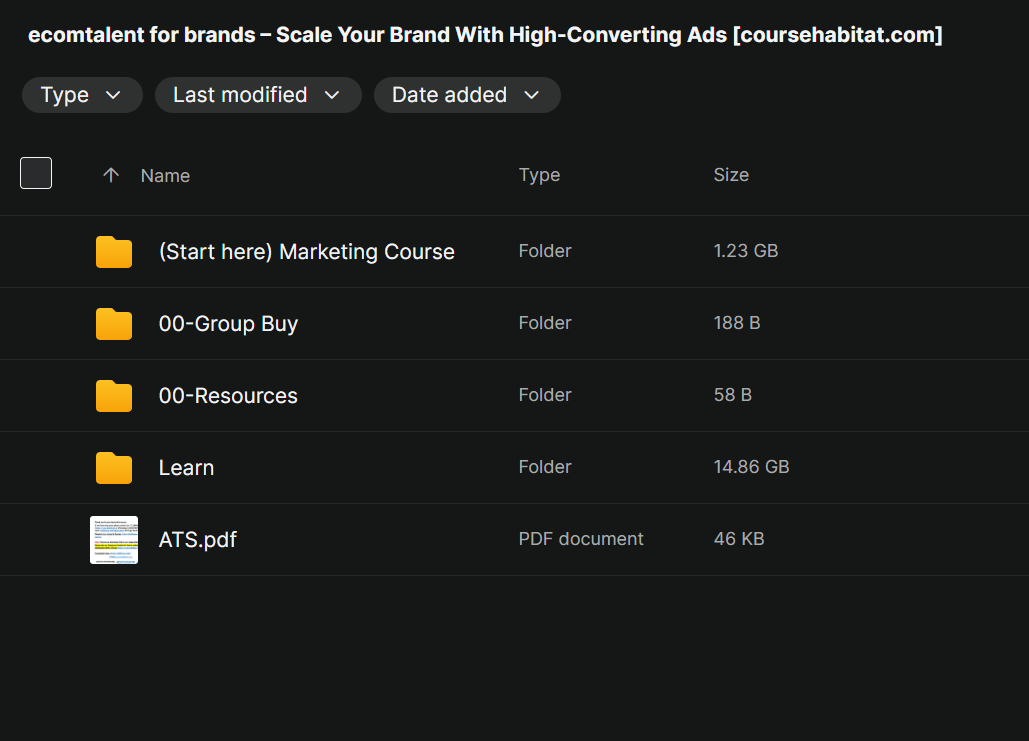Click the folder icon for (Start here) Marketing Course

[114, 252]
